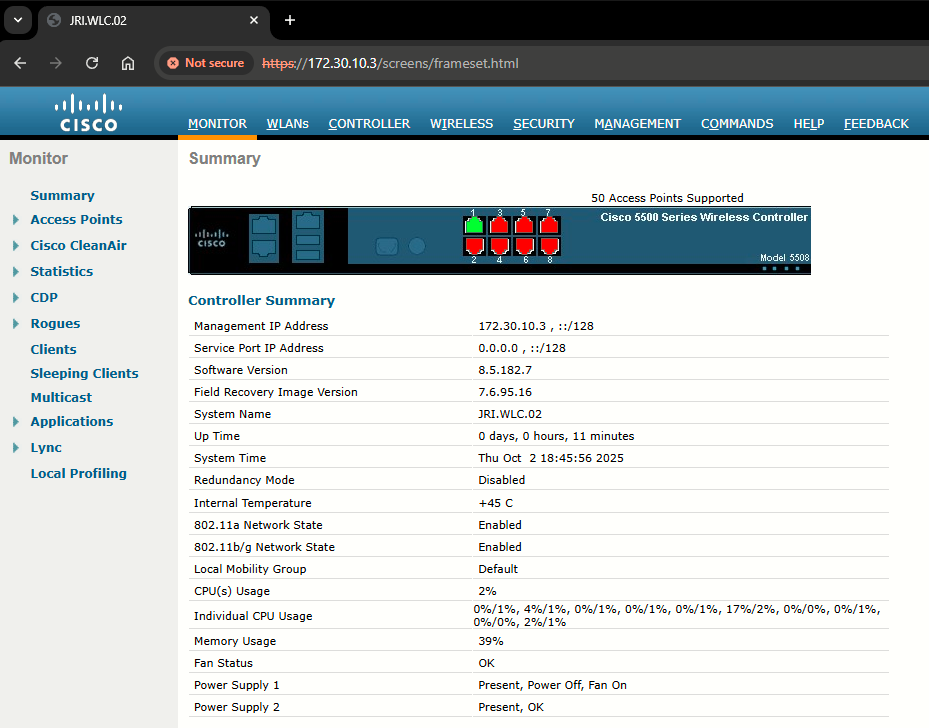Open Clients in sidebar
The width and height of the screenshot is (929, 728).
(x=53, y=349)
